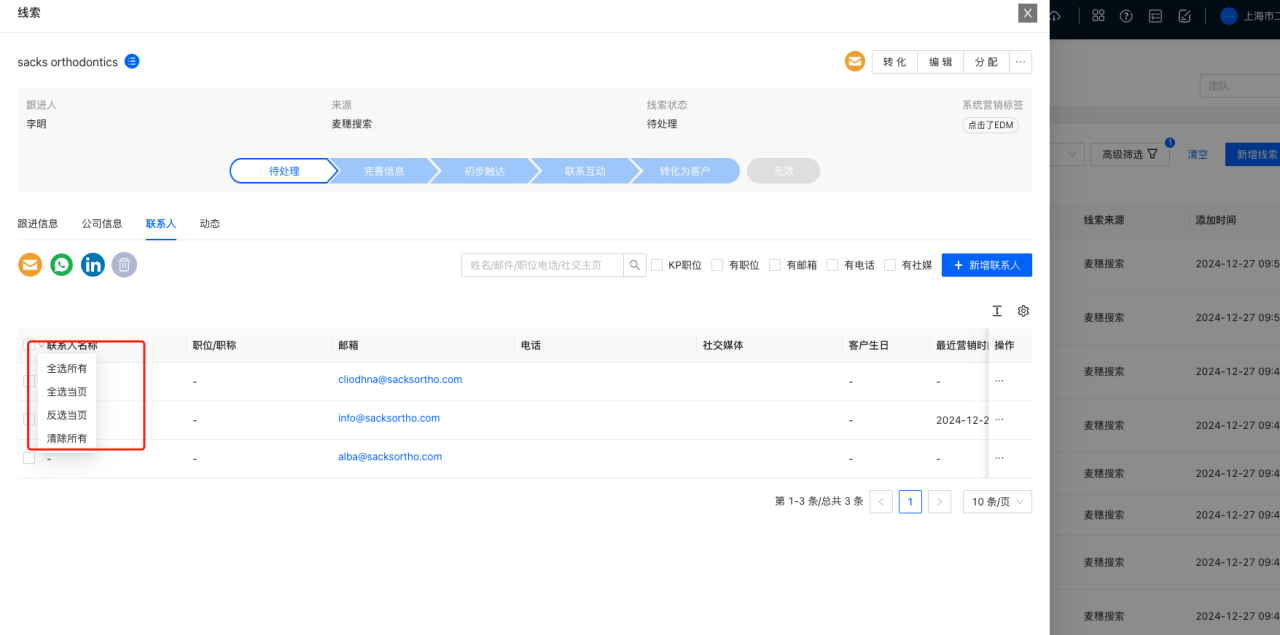Choose 全选当页 from selection menu
The height and width of the screenshot is (635, 1280).
pos(67,392)
